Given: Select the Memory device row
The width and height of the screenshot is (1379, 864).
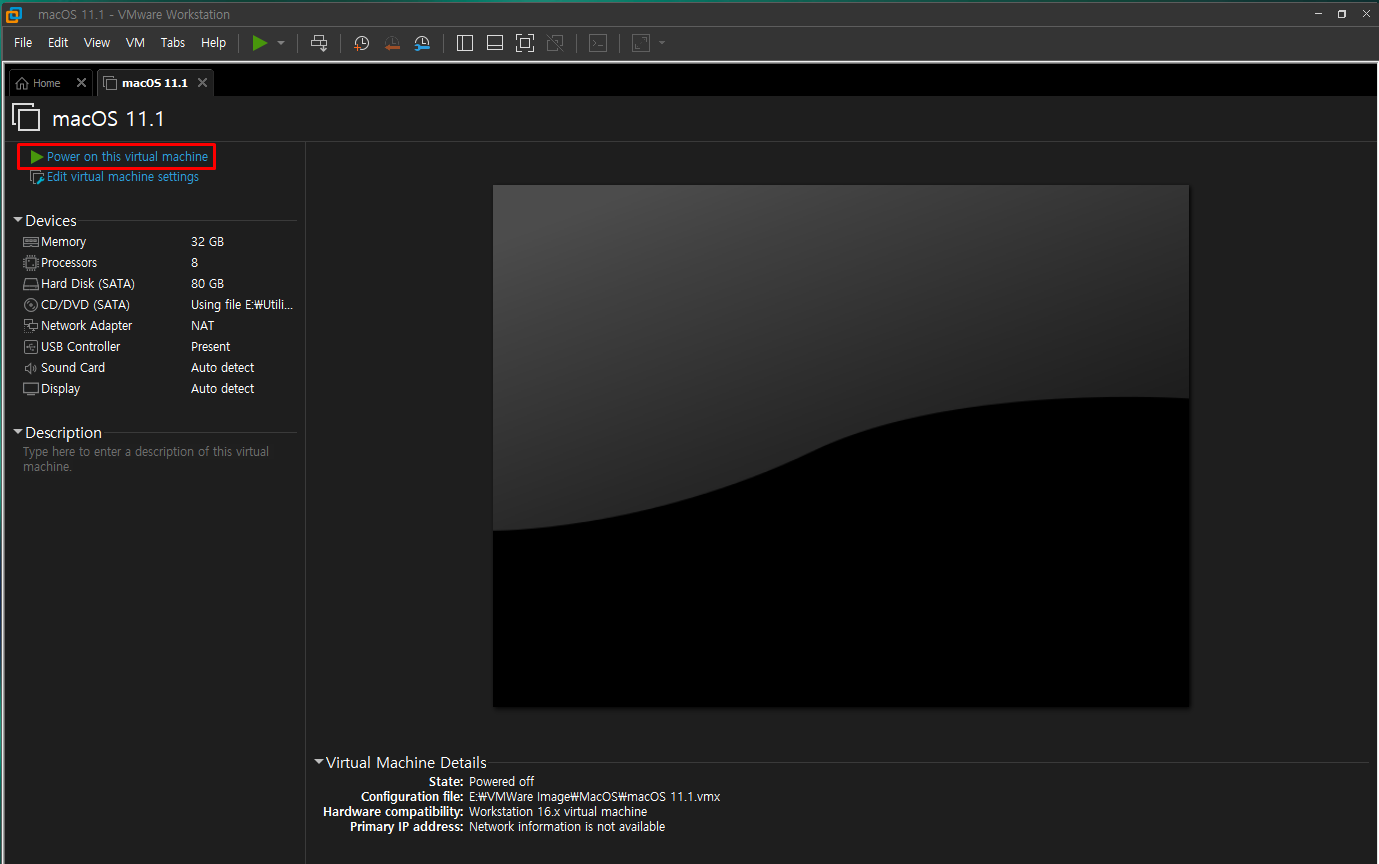Looking at the screenshot, I should (158, 242).
